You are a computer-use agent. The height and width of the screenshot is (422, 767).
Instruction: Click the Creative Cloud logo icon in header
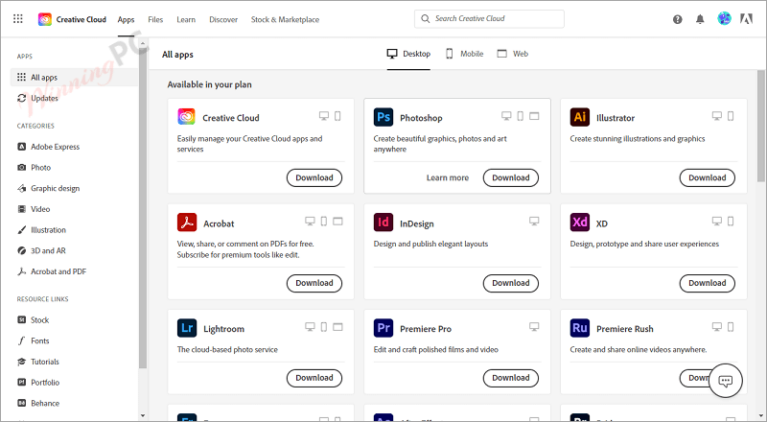click(x=45, y=19)
